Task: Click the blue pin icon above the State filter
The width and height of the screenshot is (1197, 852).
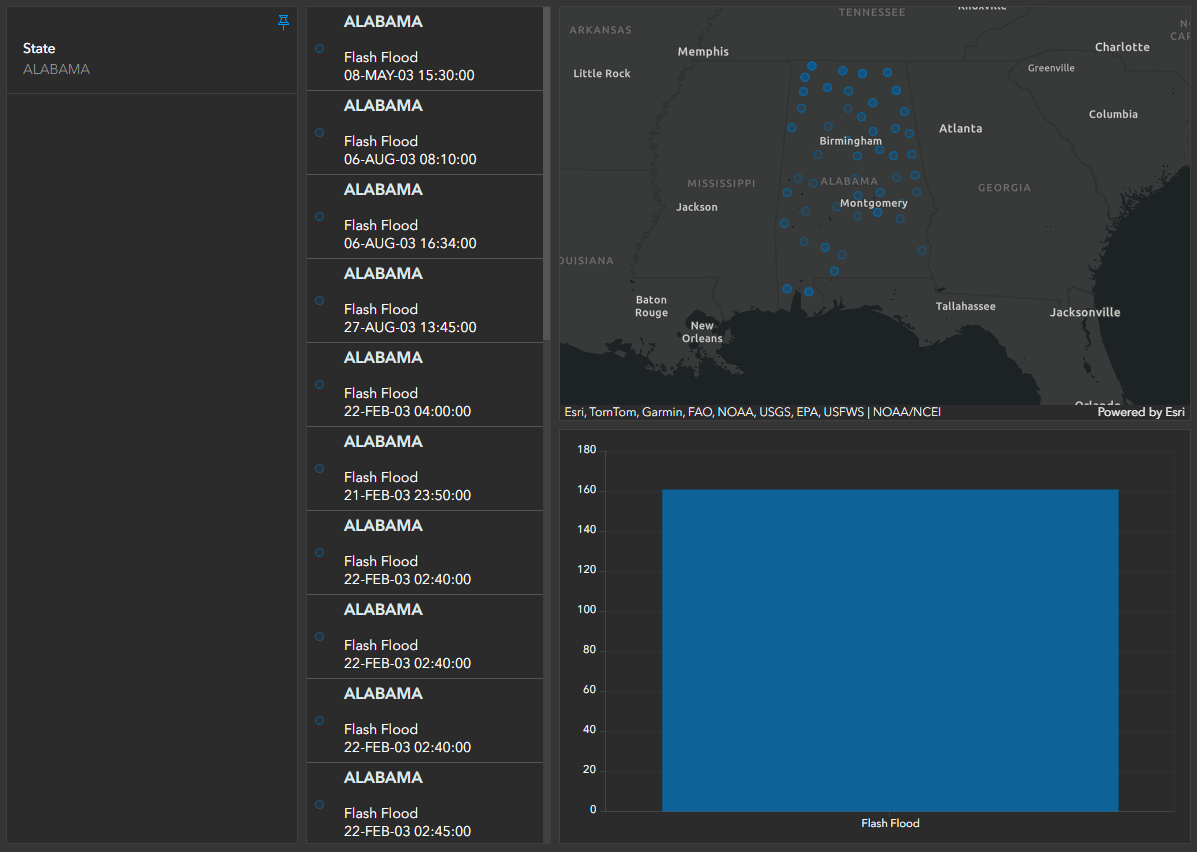Action: 283,20
